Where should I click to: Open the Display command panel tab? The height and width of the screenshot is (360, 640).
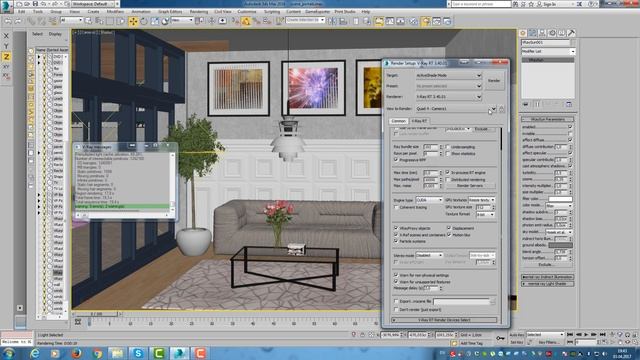point(562,33)
